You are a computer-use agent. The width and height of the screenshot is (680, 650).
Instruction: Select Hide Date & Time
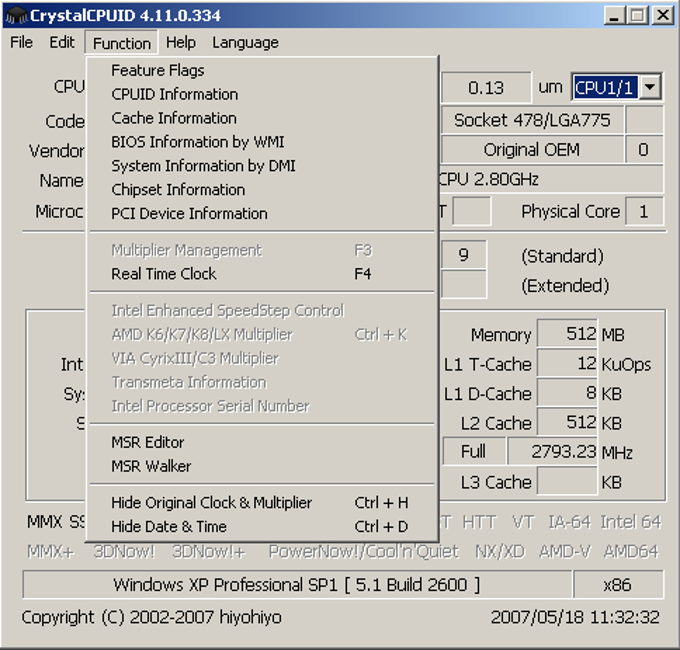(x=262, y=526)
